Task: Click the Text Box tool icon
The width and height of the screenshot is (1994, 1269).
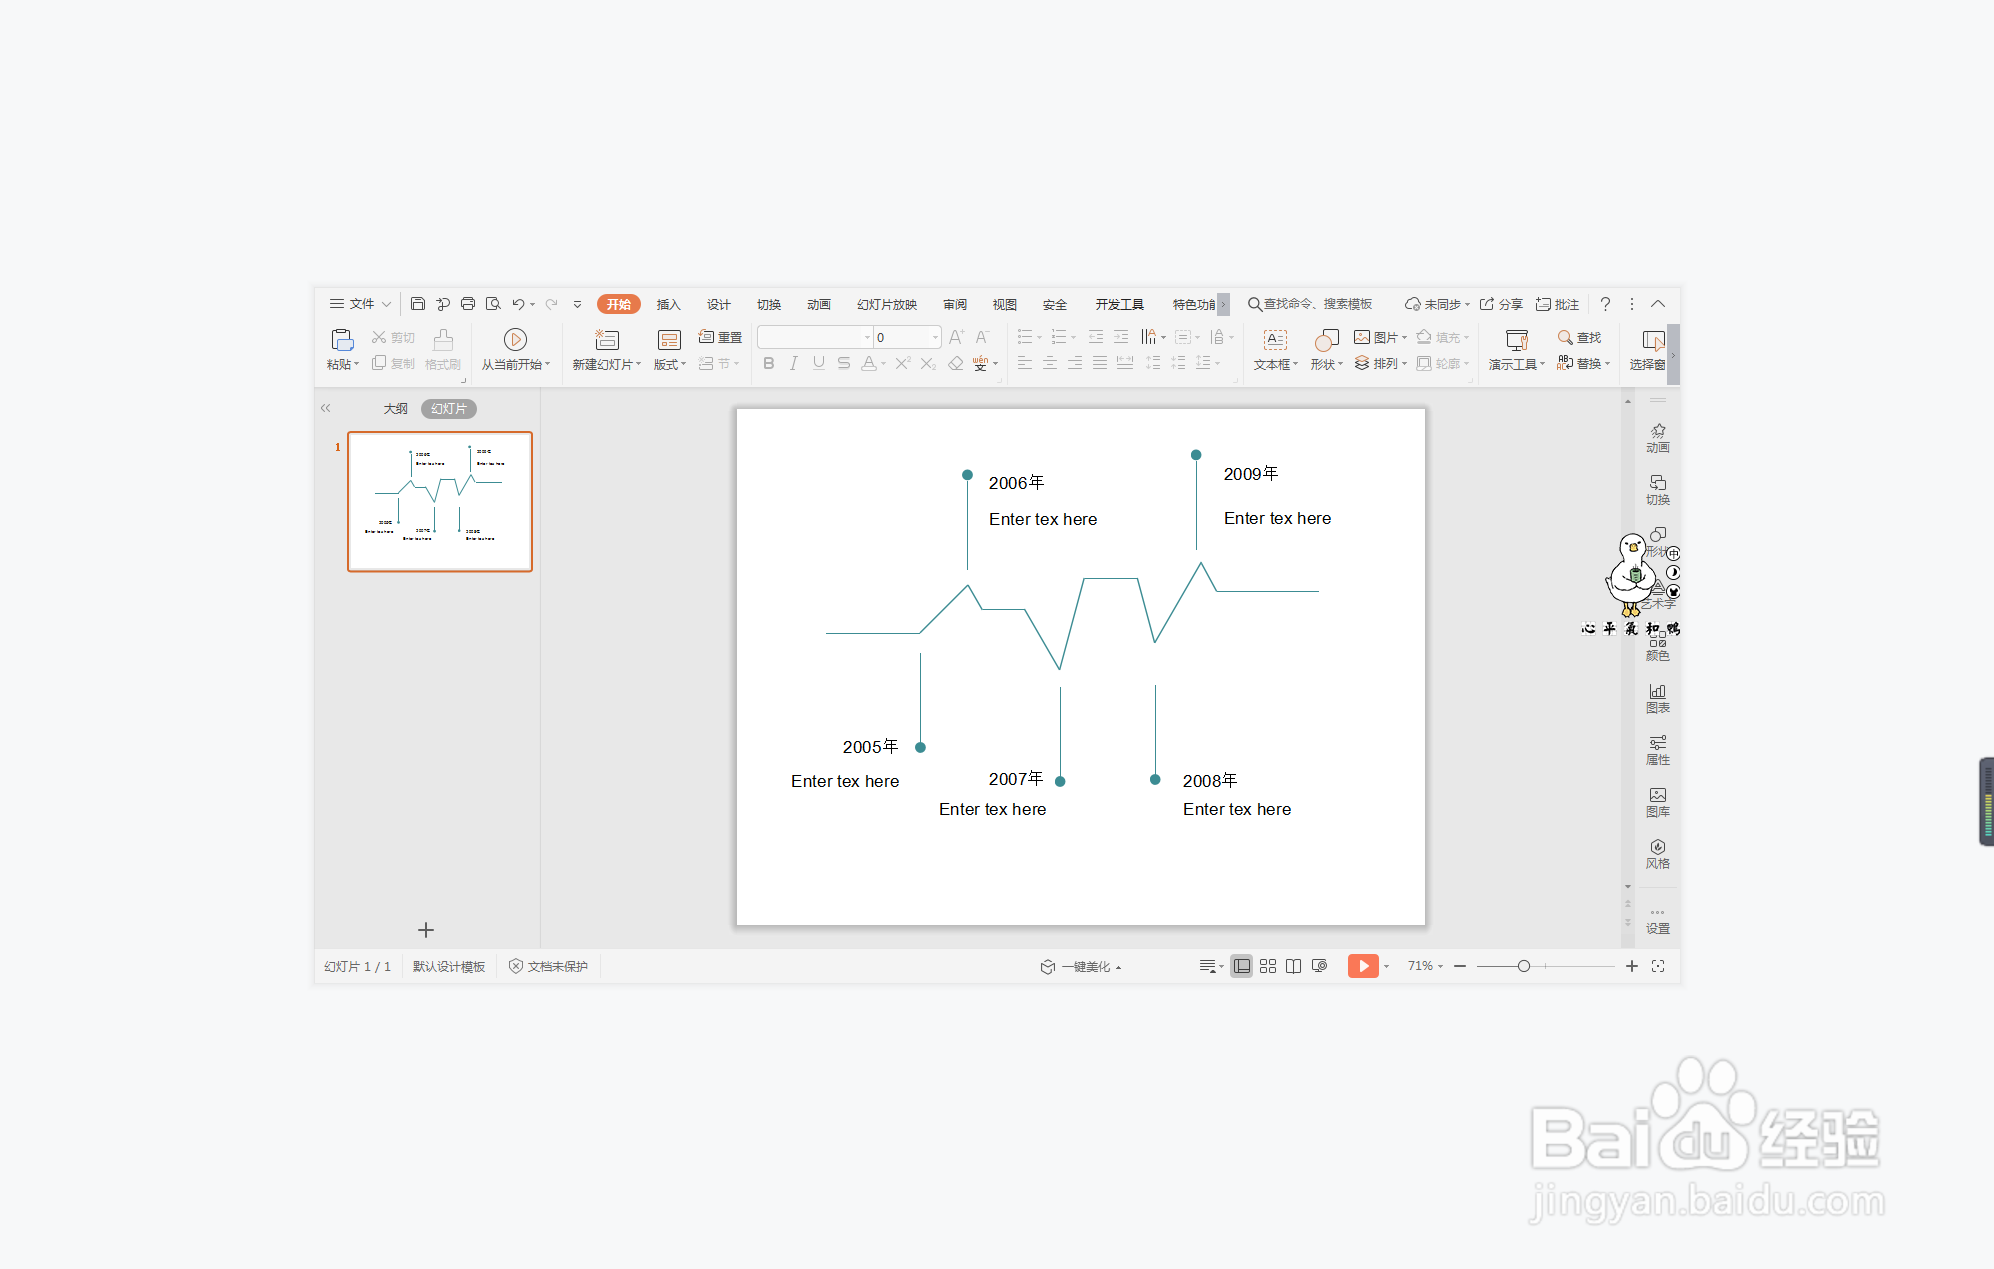Action: point(1275,340)
